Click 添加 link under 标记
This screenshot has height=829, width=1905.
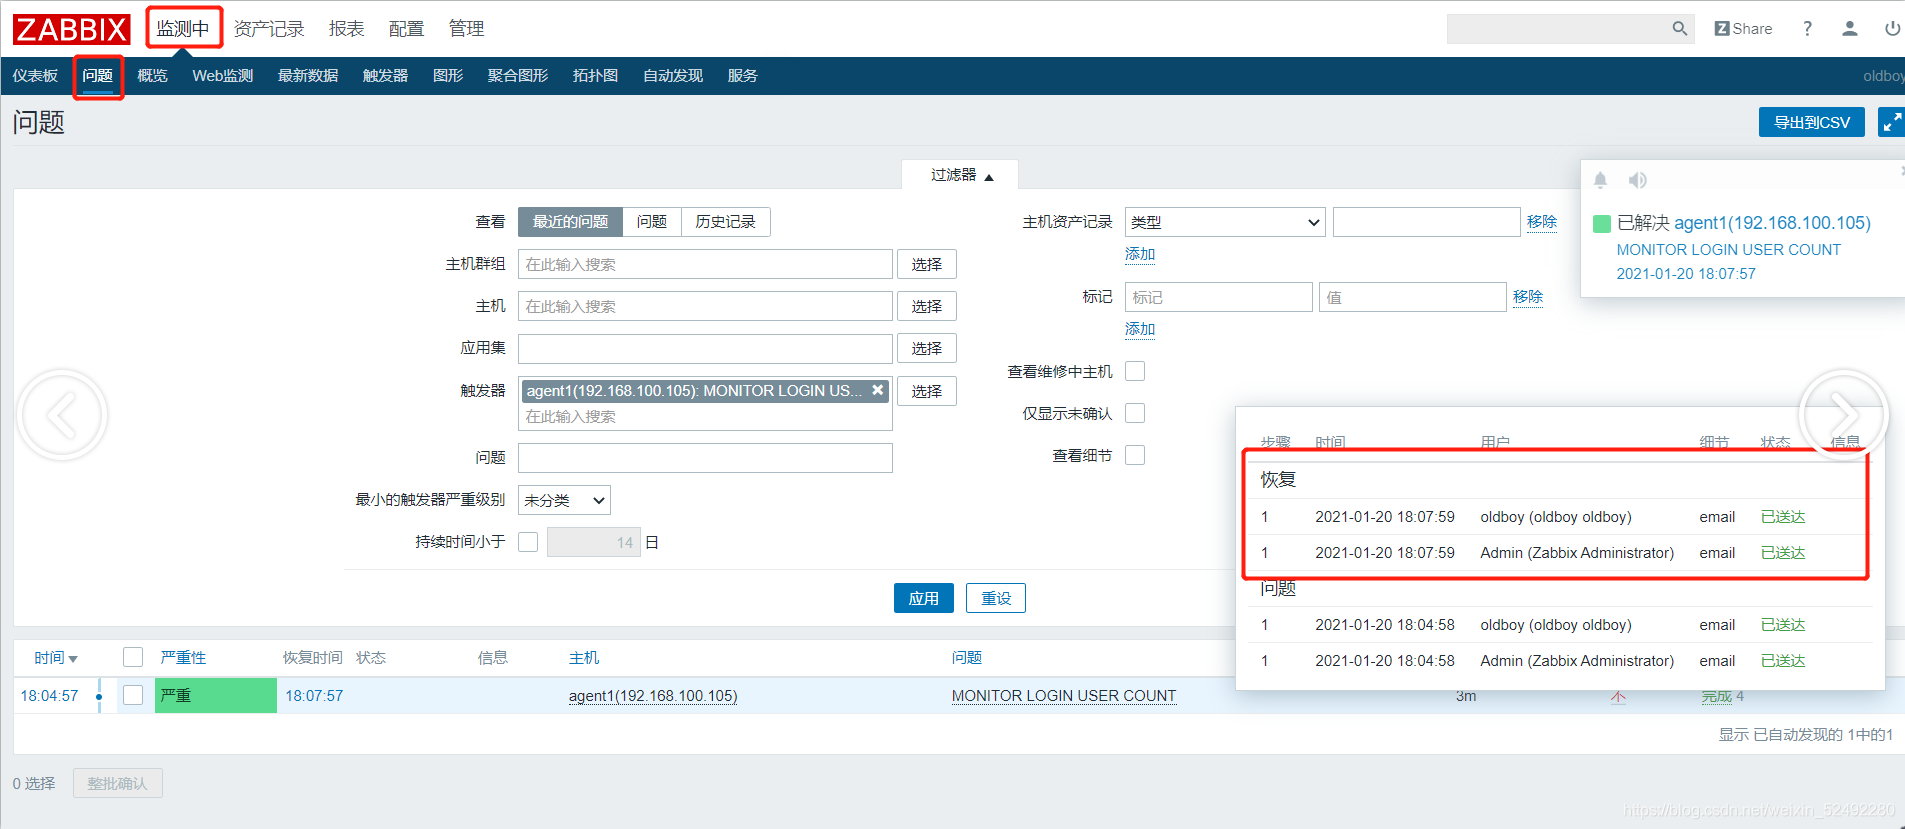[x=1140, y=329]
